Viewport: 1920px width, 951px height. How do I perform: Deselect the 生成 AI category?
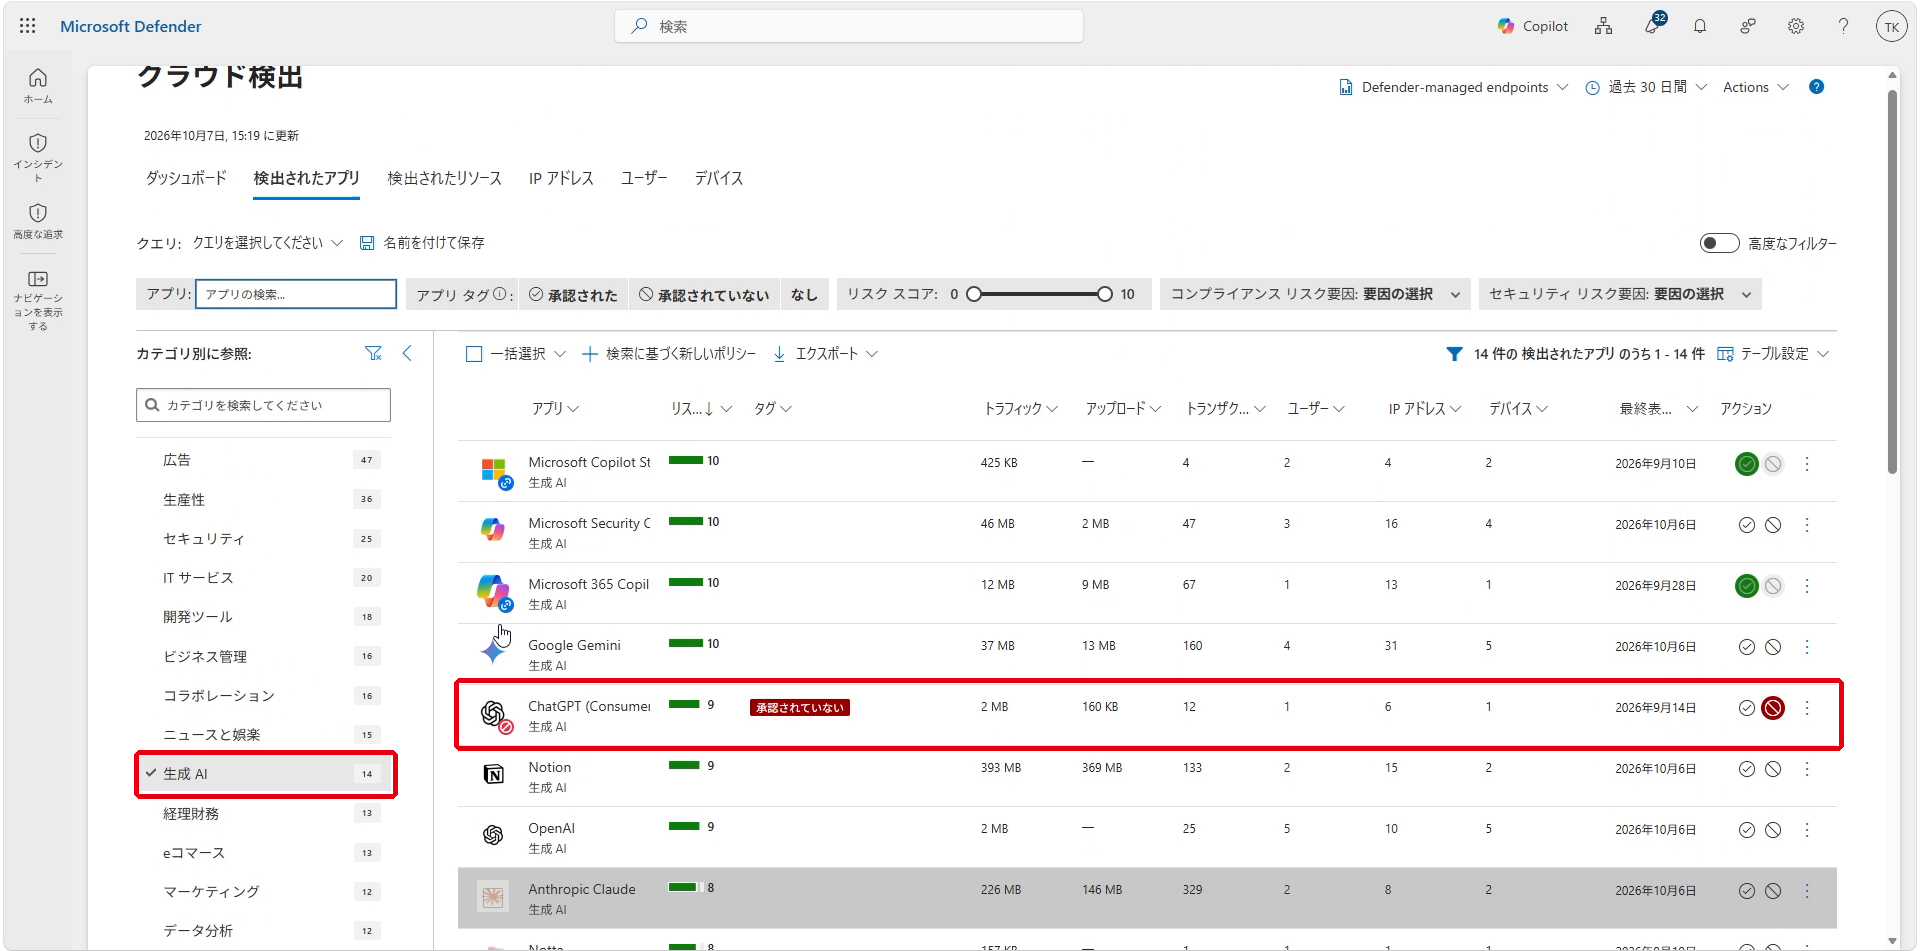265,774
